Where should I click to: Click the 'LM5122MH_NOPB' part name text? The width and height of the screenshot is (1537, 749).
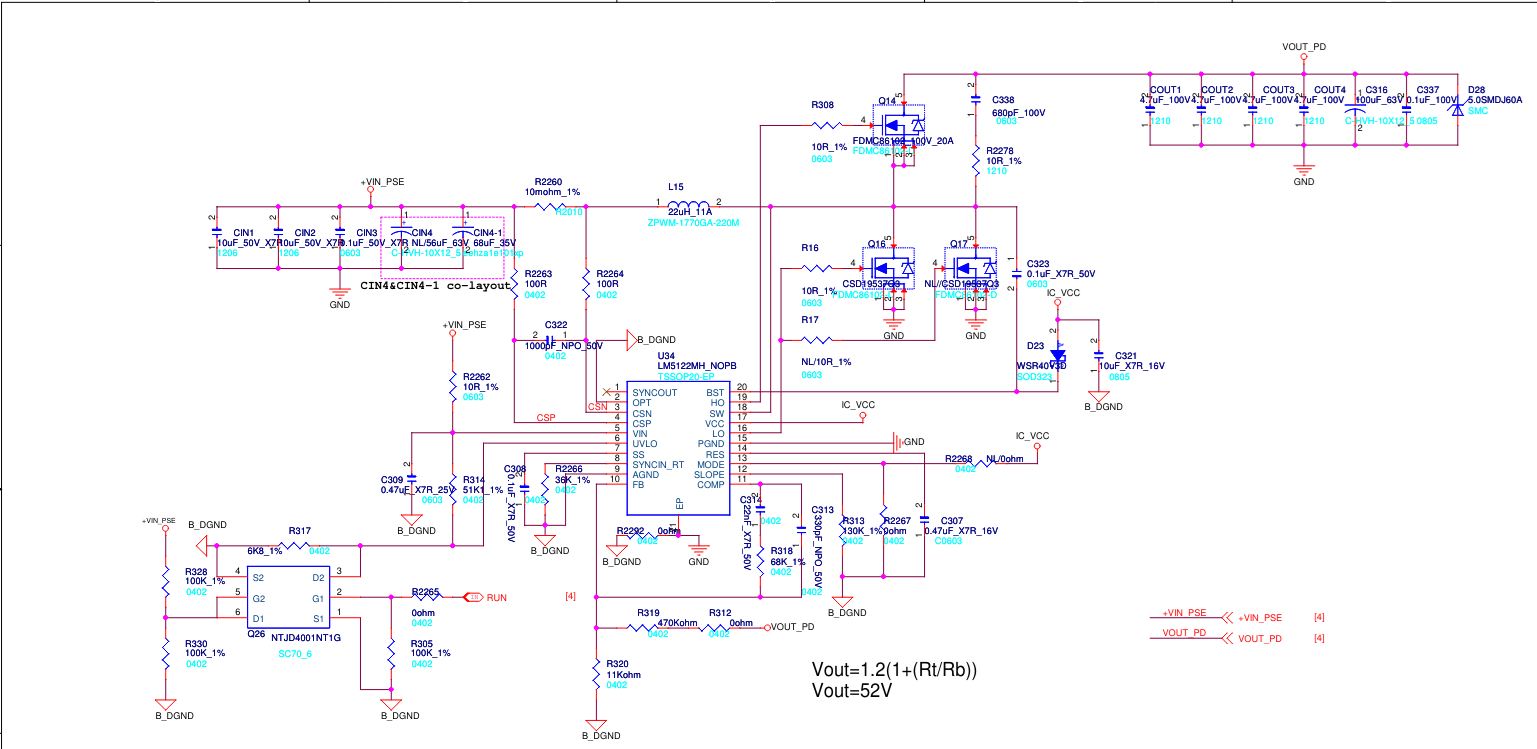tap(696, 365)
